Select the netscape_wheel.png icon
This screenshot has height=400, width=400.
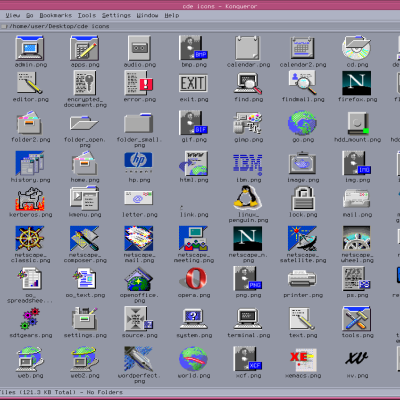[357, 238]
